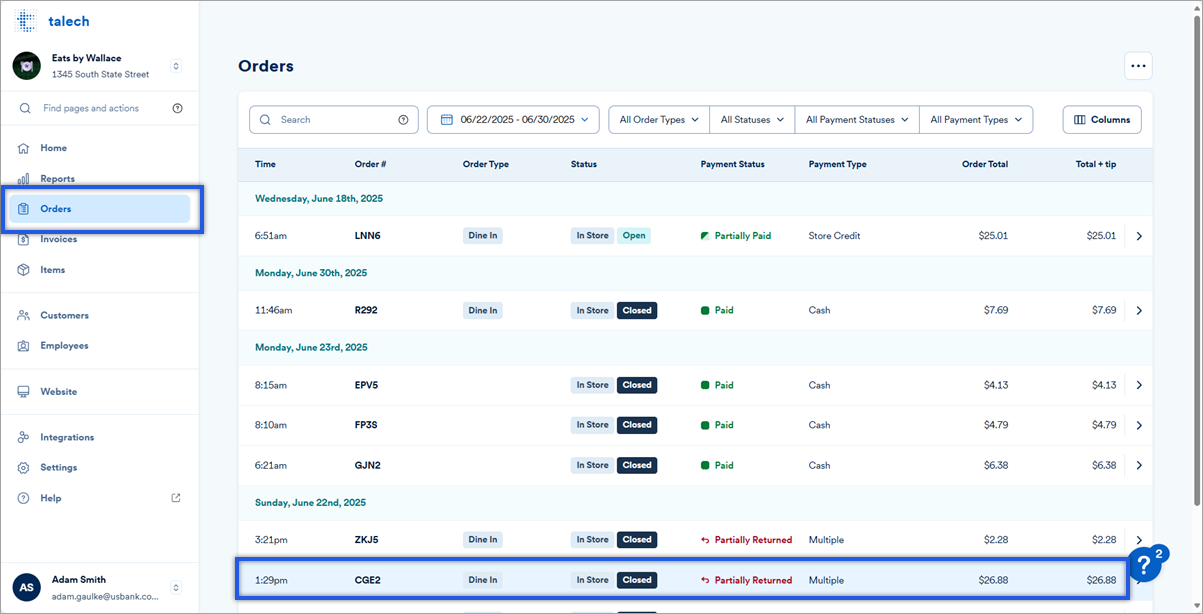
Task: Click the talech logo icon
Action: [26, 21]
